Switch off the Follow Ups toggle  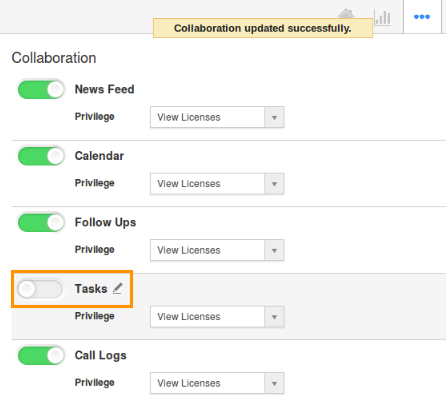click(x=41, y=222)
